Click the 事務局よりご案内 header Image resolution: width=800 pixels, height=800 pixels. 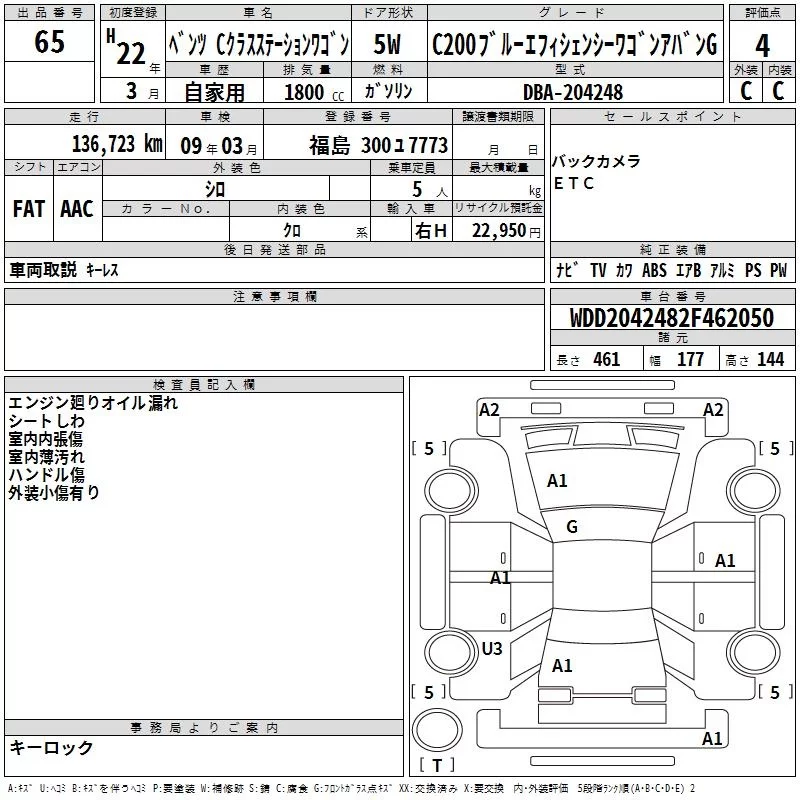(204, 728)
